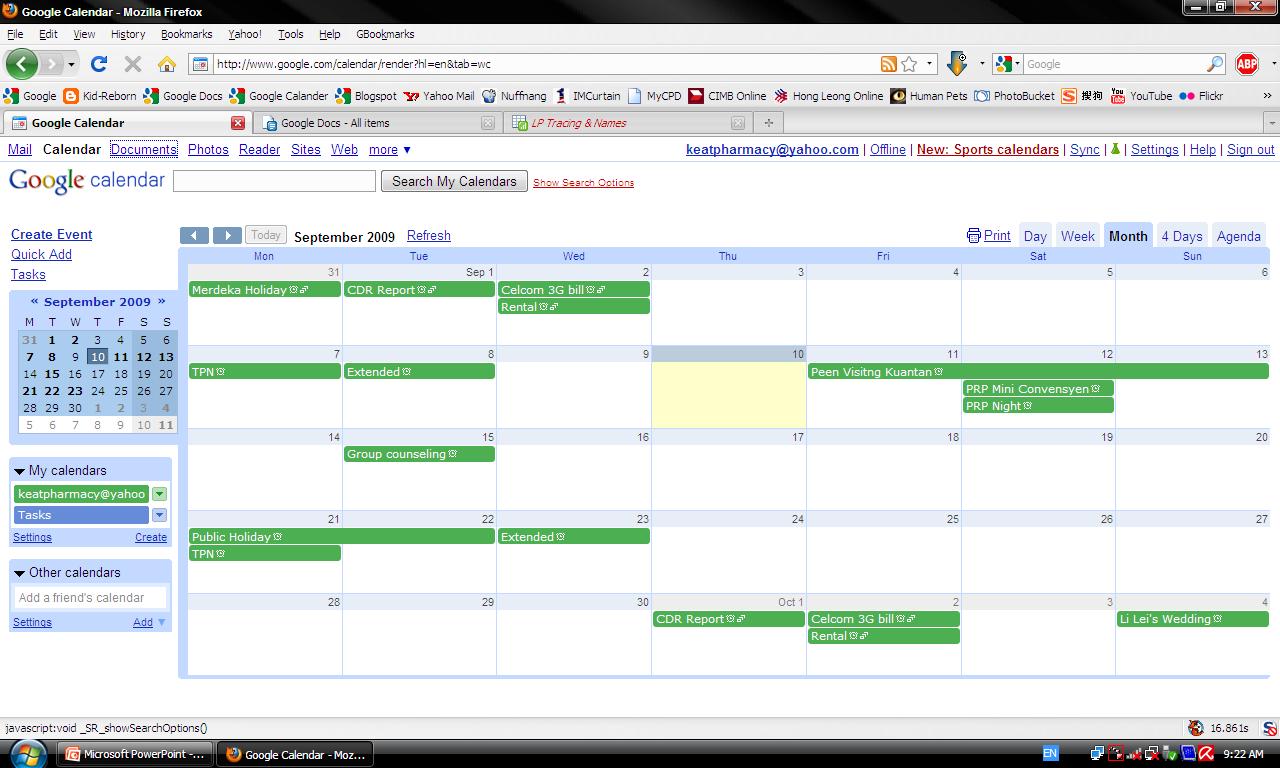
Task: Switch to the Google Docs - All items tab
Action: (377, 123)
